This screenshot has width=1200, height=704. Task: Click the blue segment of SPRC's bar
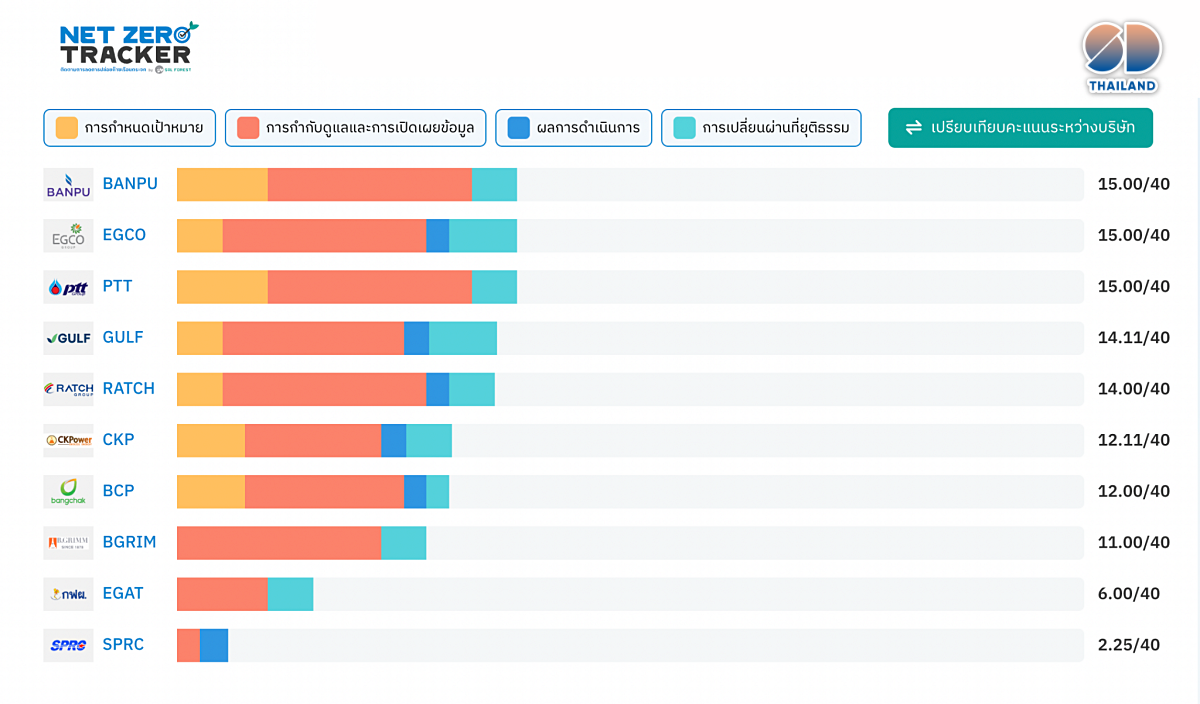click(214, 645)
